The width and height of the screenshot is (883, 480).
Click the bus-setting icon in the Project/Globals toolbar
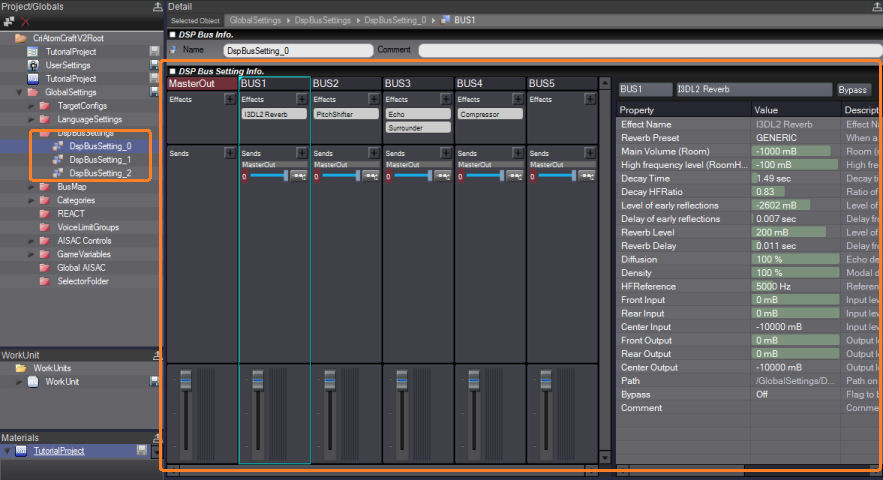click(8, 21)
